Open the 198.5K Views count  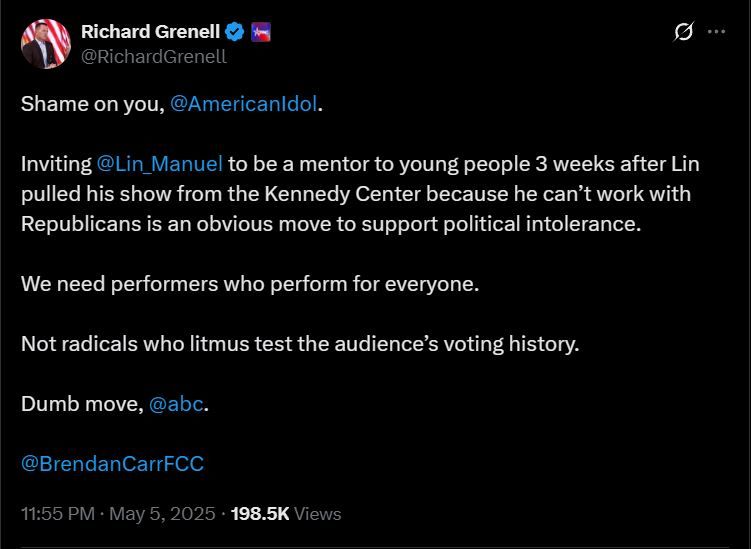(286, 514)
